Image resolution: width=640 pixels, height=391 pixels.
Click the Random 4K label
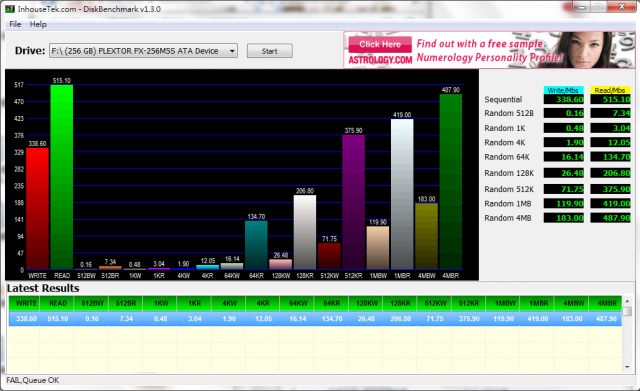[505, 142]
